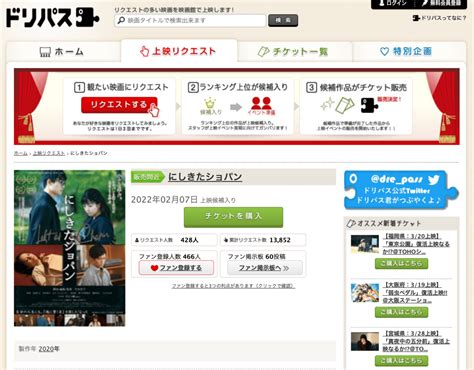Click the 上映リクエスト breadcrumb link
The height and width of the screenshot is (370, 474).
click(49, 153)
